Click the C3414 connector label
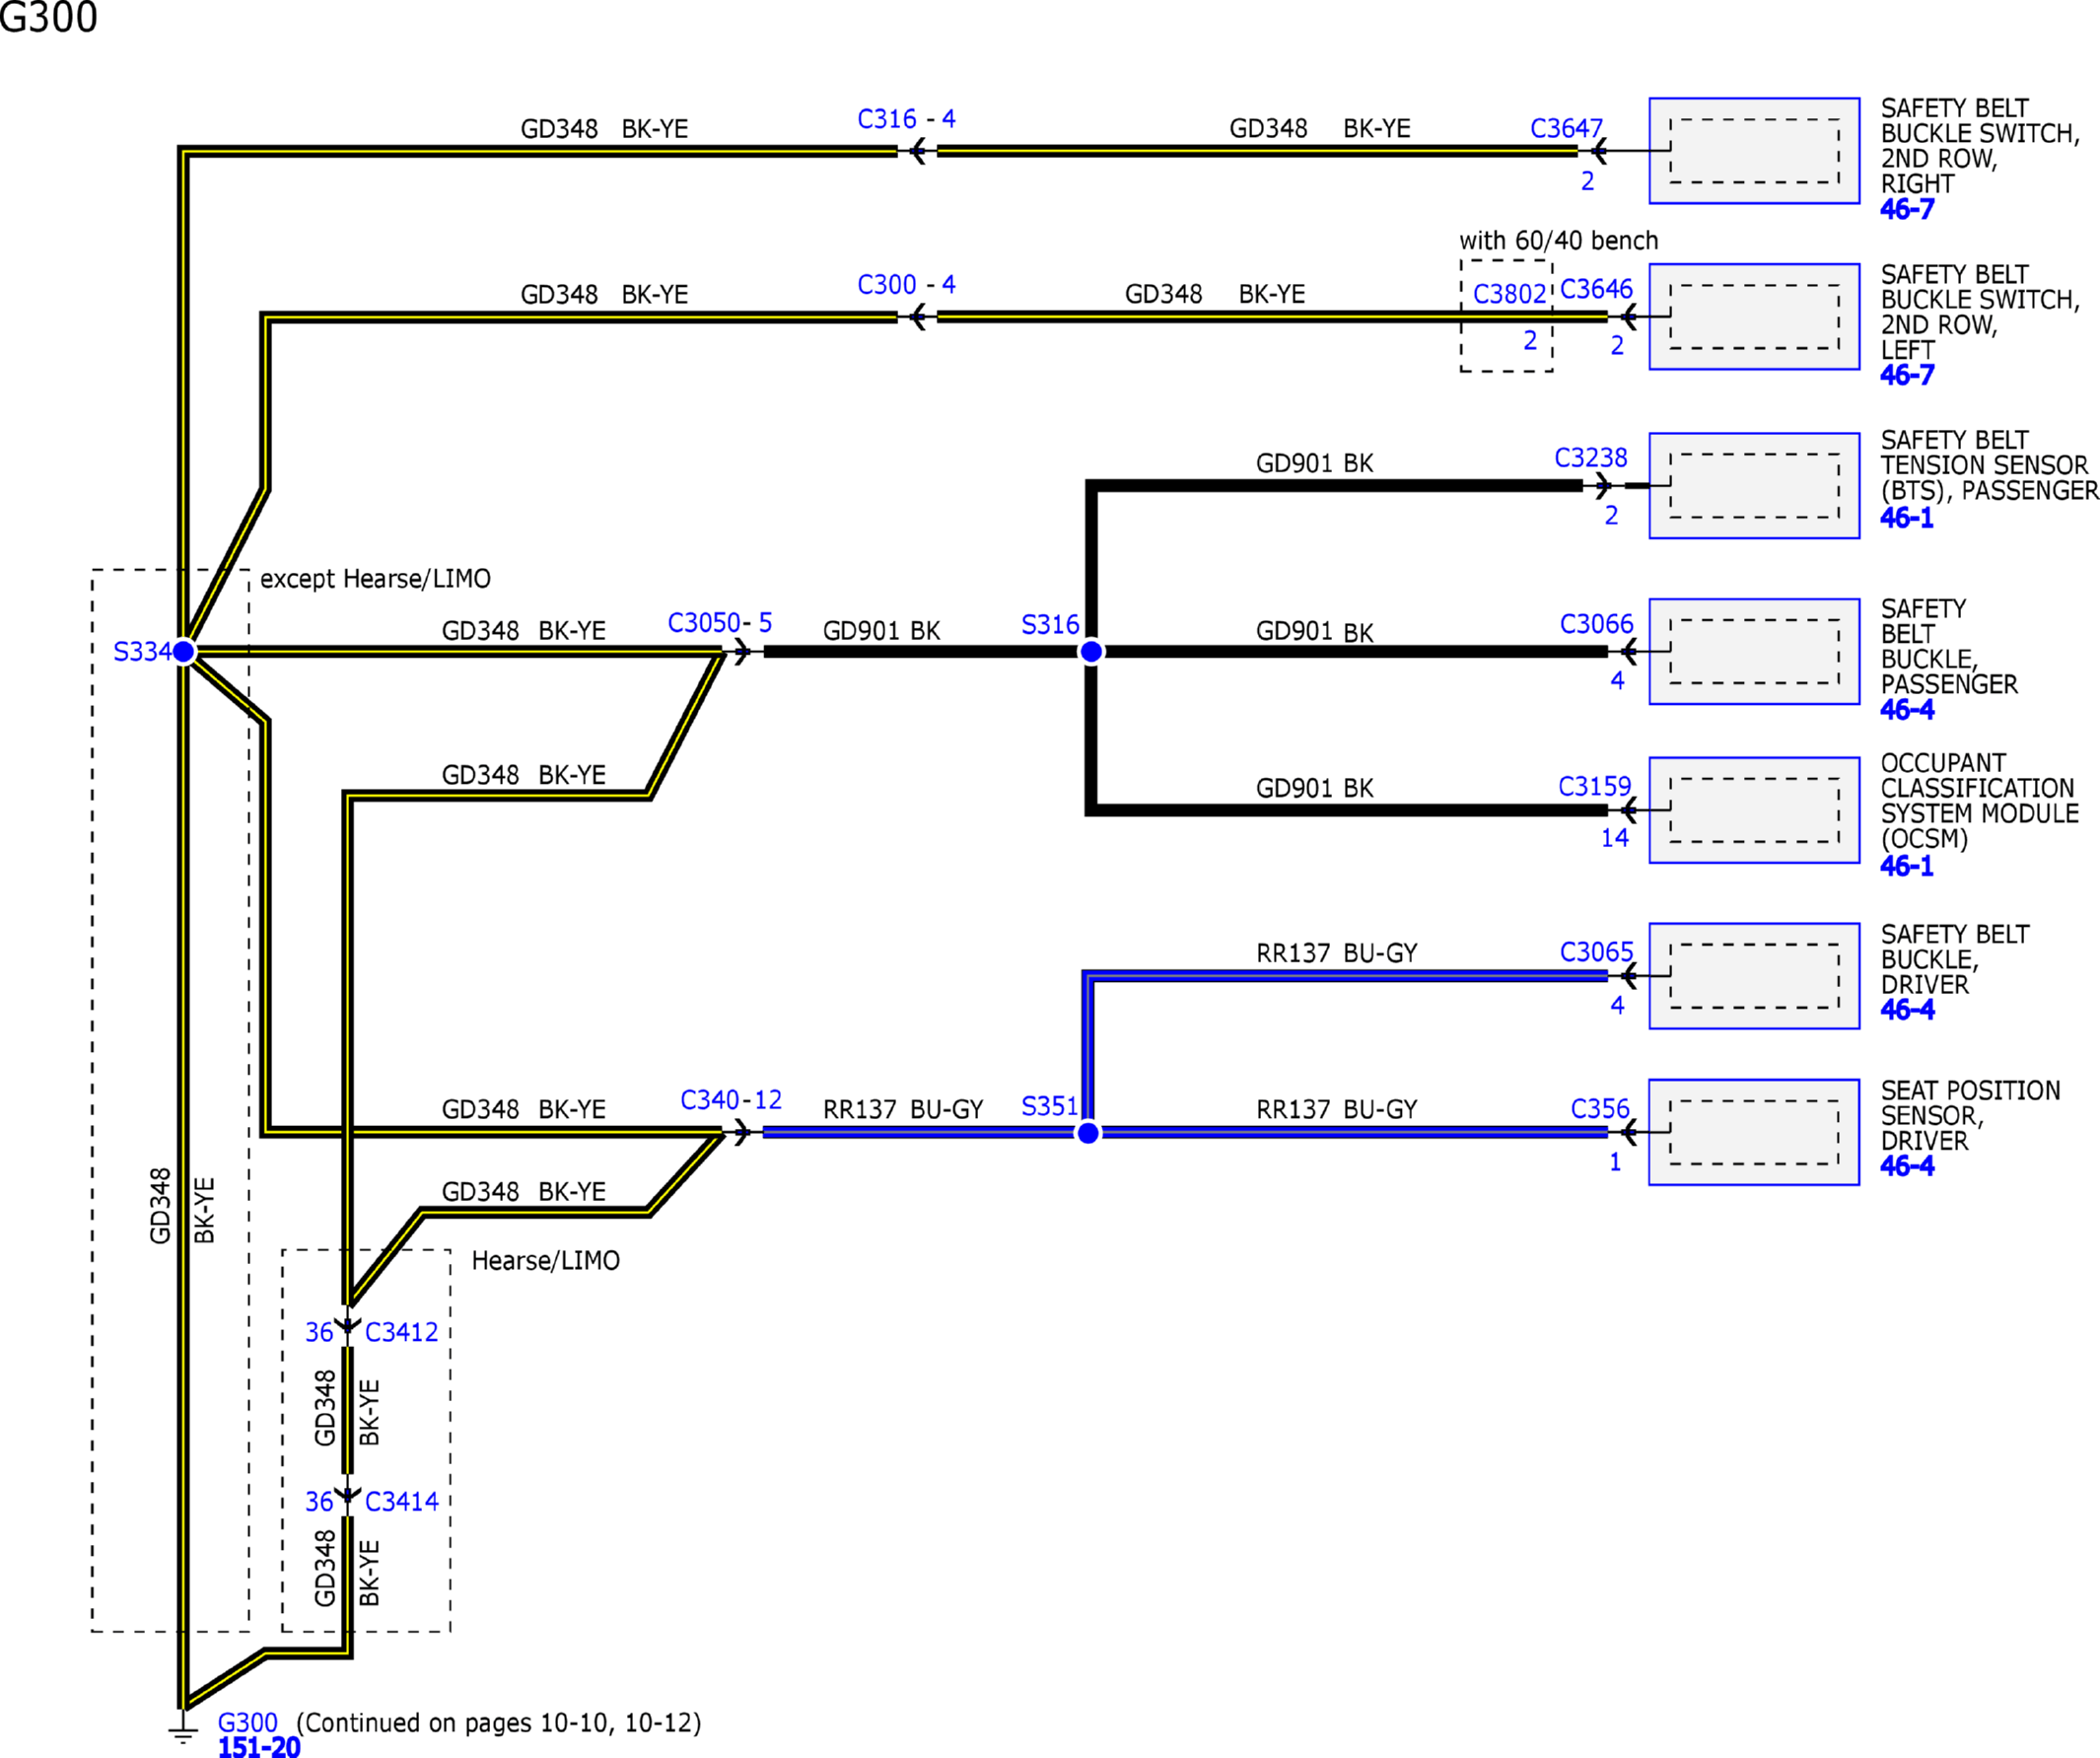The width and height of the screenshot is (2100, 1758). point(402,1501)
